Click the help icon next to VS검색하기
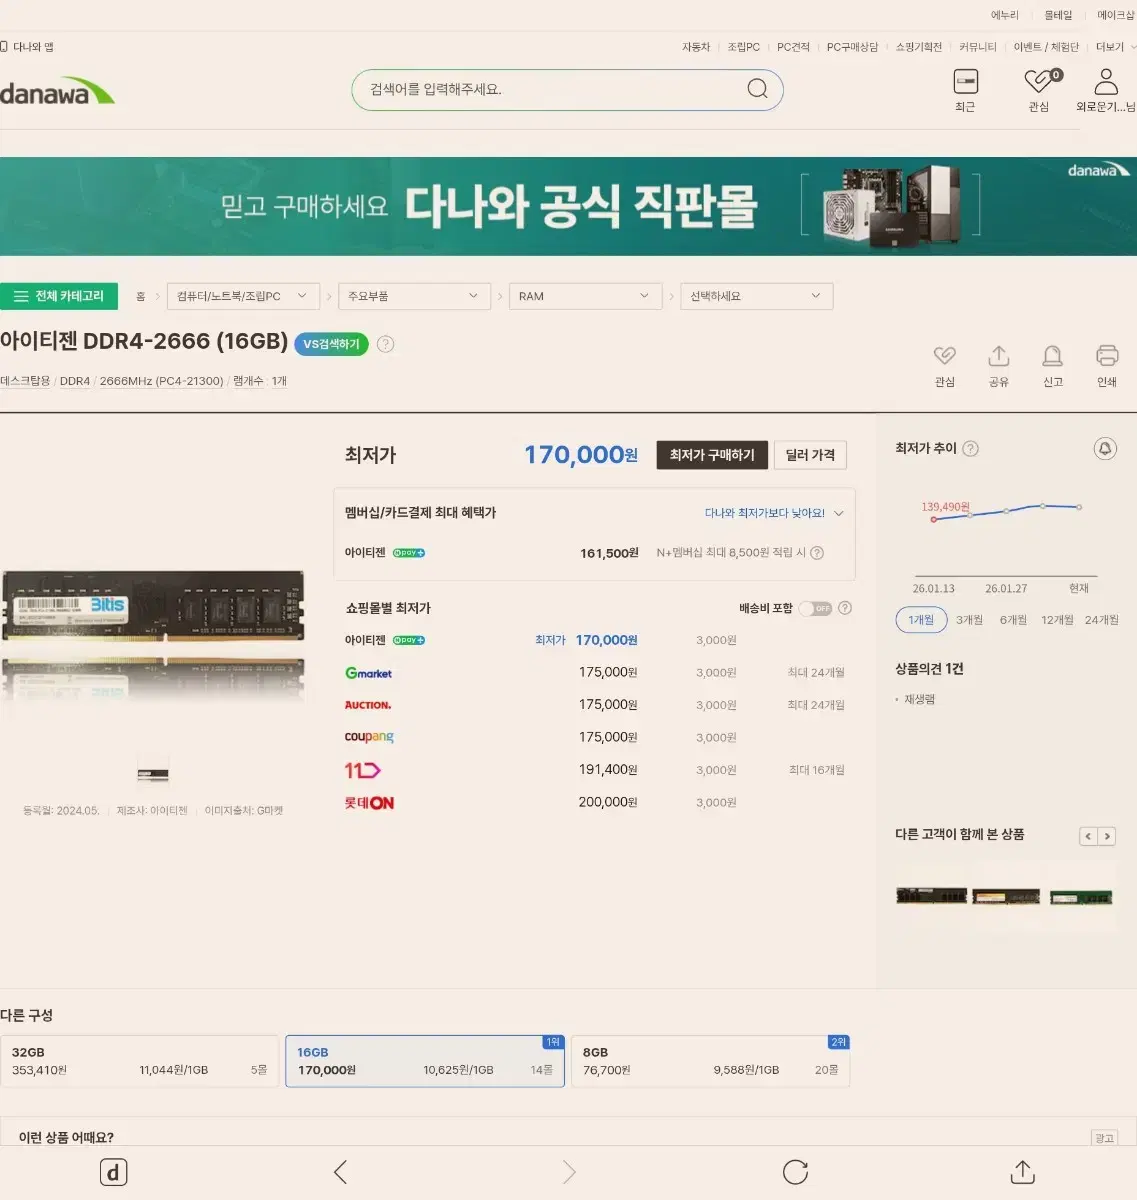This screenshot has width=1137, height=1200. pyautogui.click(x=386, y=344)
